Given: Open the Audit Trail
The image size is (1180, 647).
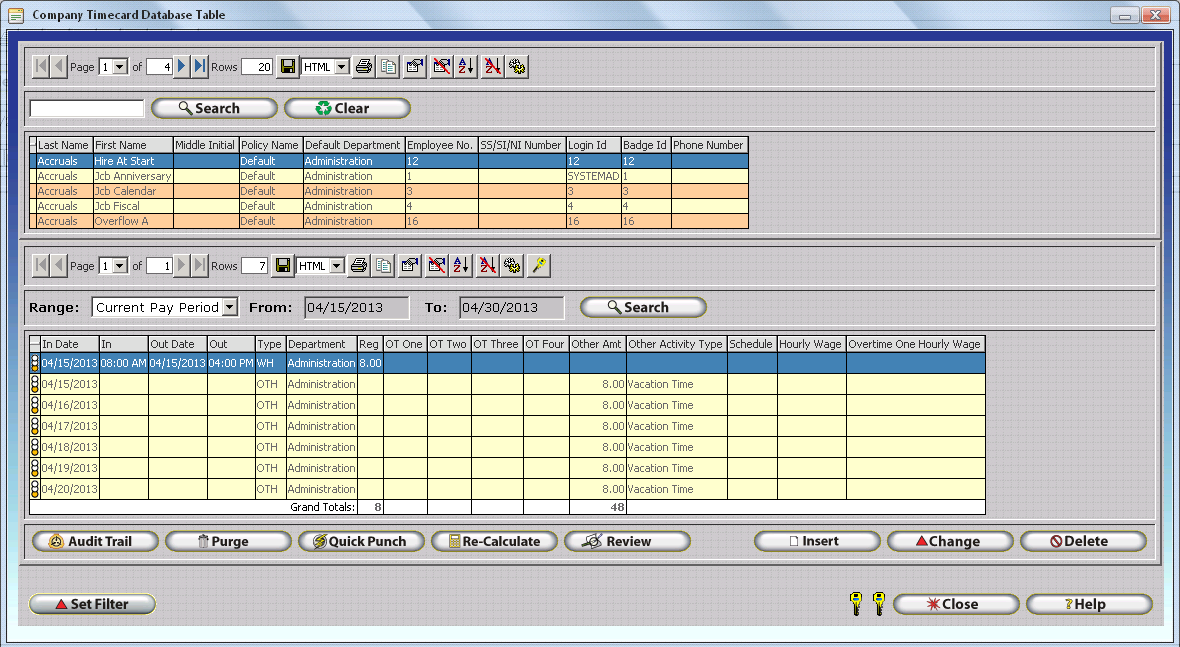Looking at the screenshot, I should pyautogui.click(x=96, y=541).
